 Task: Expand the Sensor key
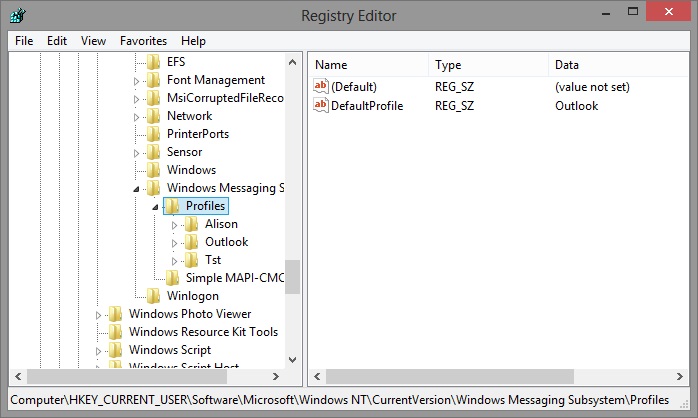137,154
